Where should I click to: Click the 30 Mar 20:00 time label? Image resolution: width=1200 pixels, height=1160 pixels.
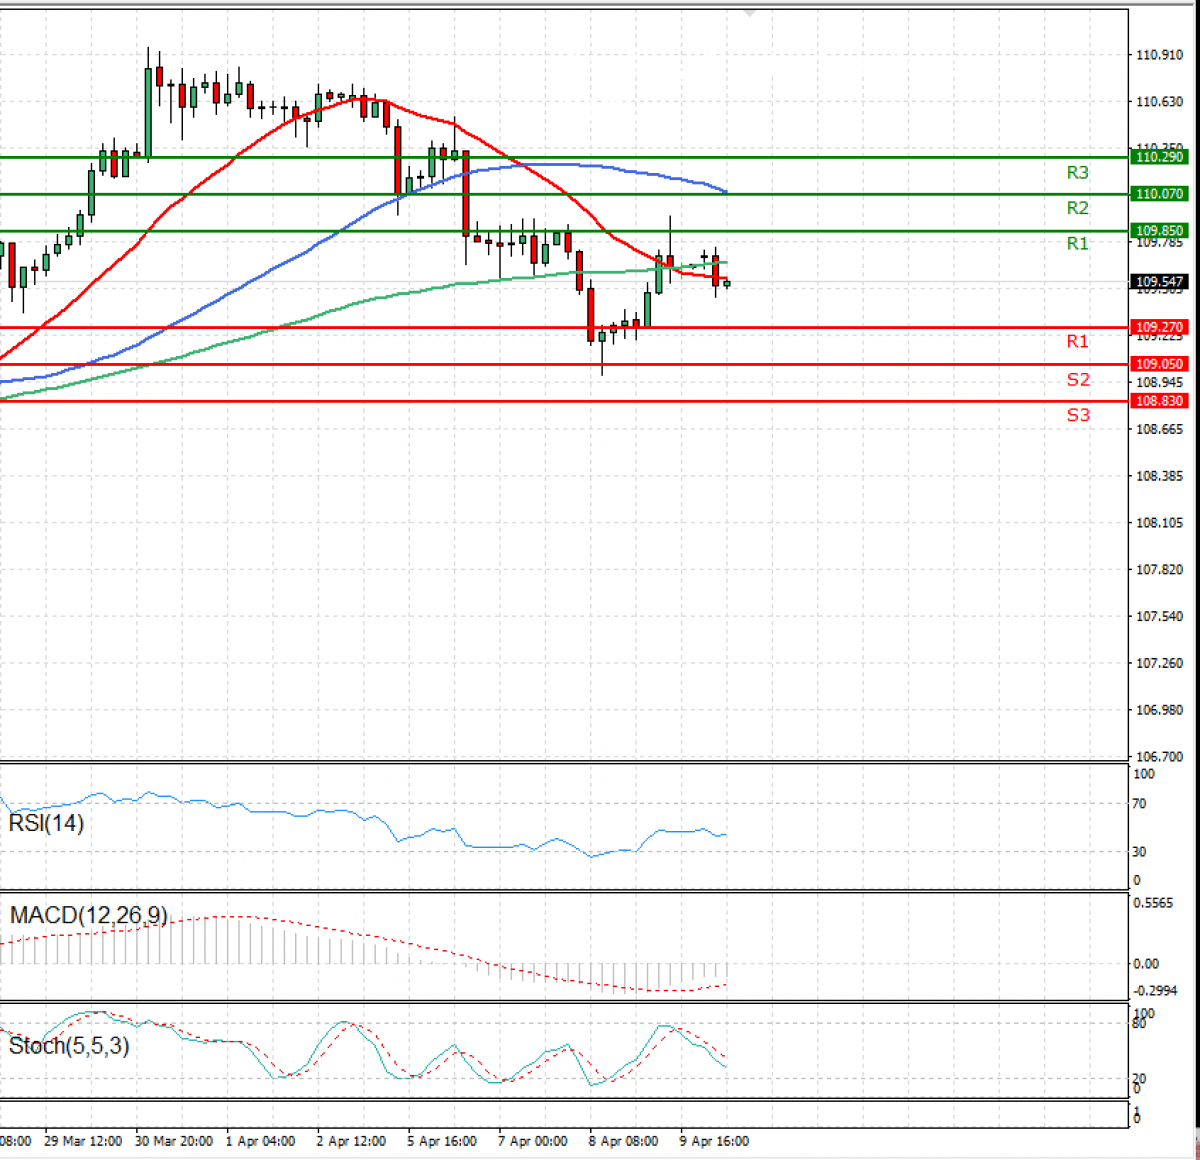pos(174,1141)
